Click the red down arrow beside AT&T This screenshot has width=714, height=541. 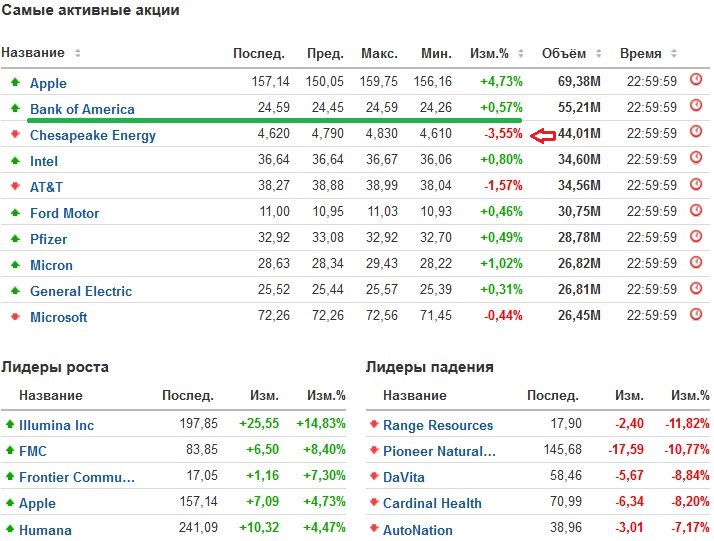15,186
